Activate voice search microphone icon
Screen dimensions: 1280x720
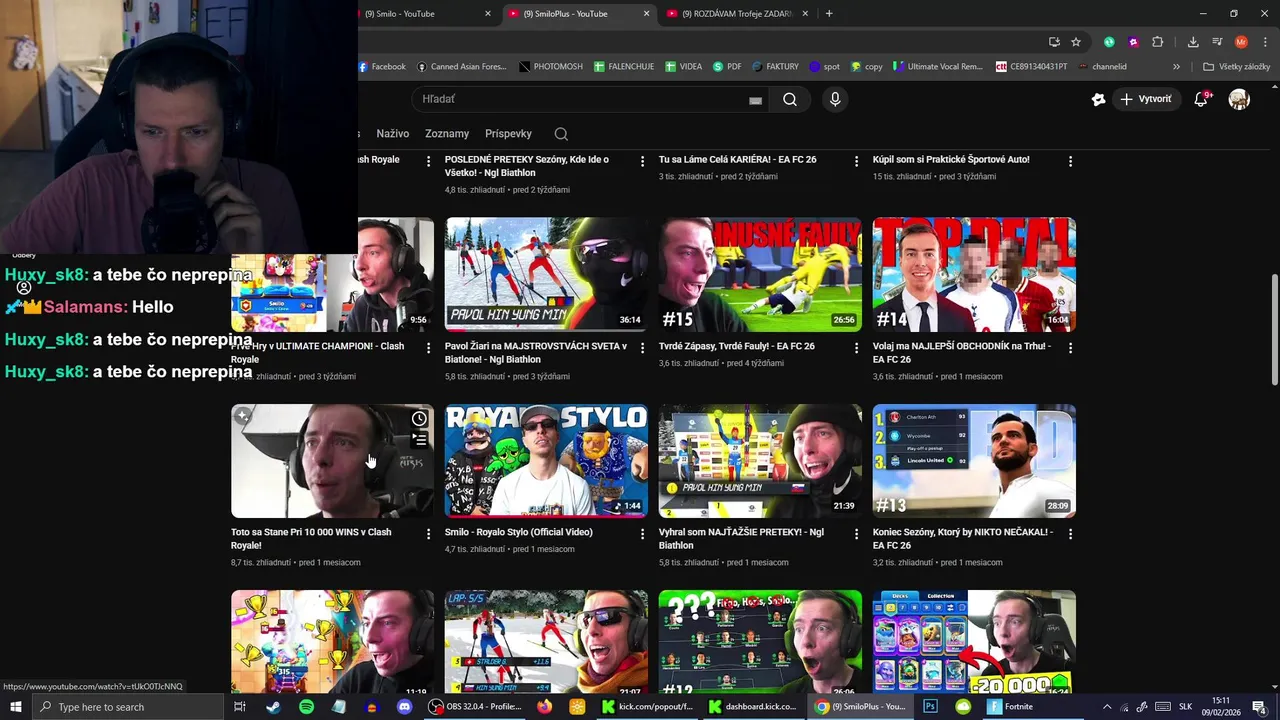click(x=835, y=99)
